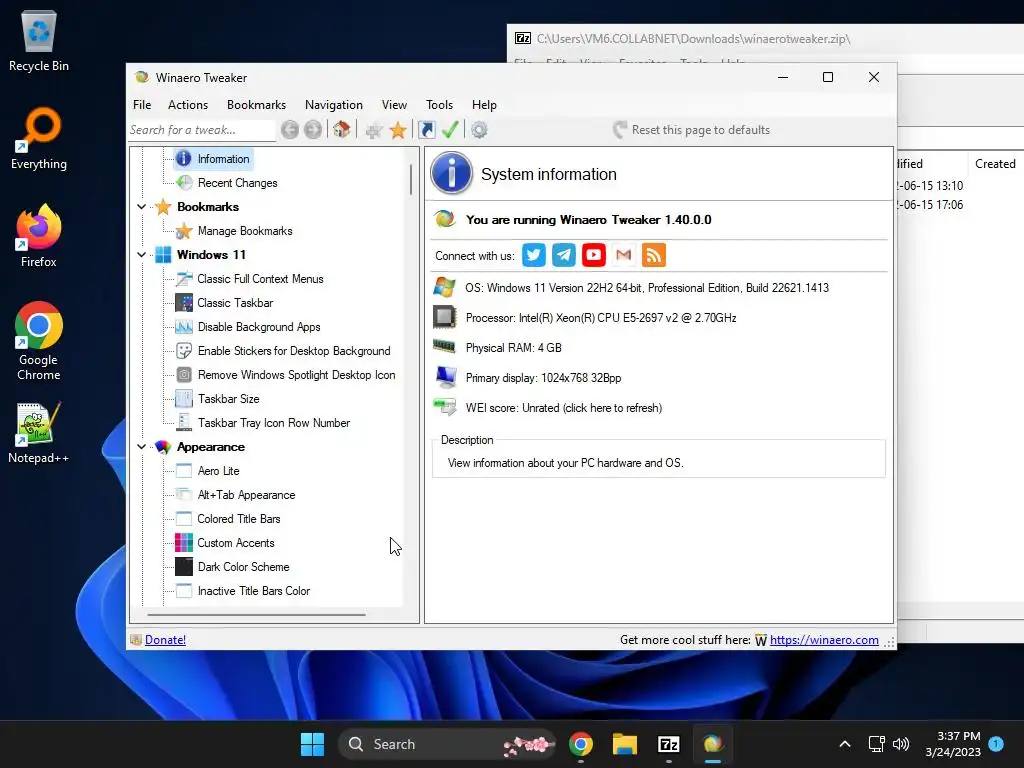
Task: Click the tree panel horizontal scrollbar
Action: click(x=256, y=615)
